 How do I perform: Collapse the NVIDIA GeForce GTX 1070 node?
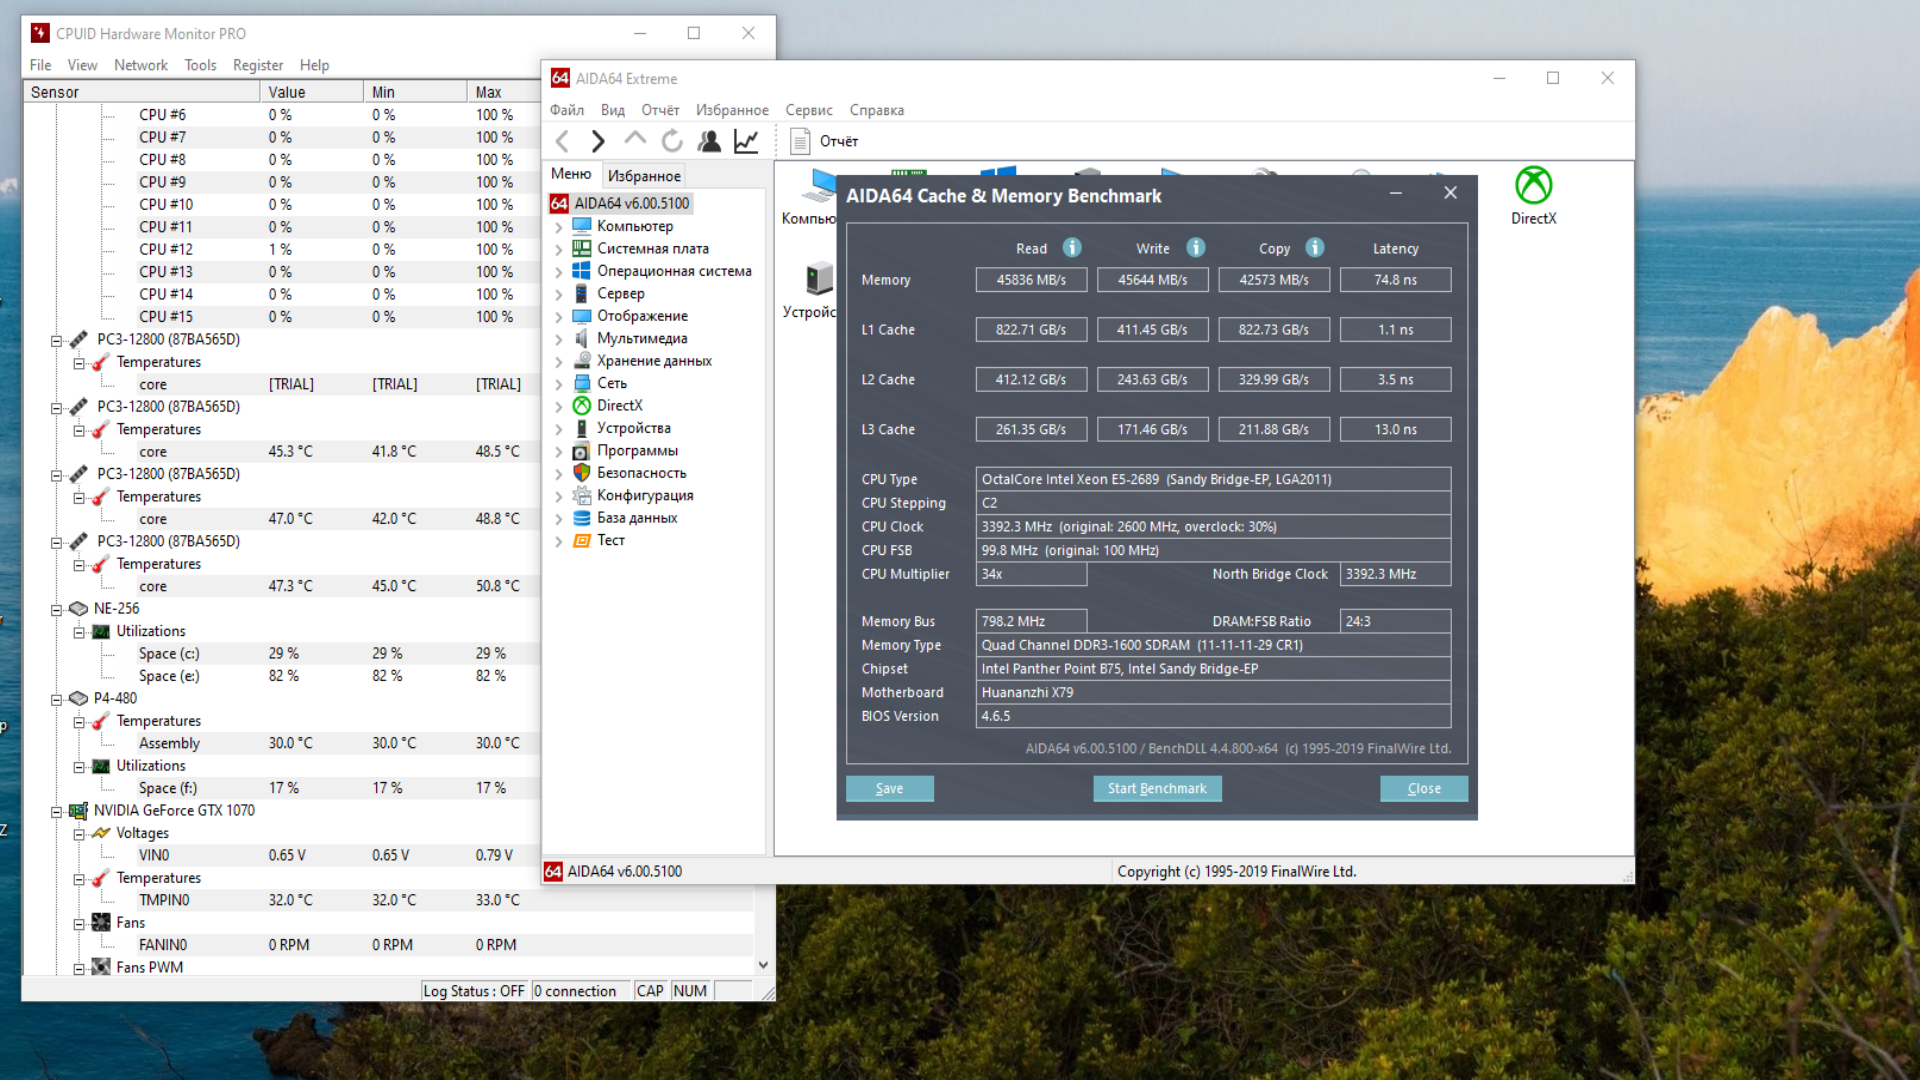coord(57,811)
